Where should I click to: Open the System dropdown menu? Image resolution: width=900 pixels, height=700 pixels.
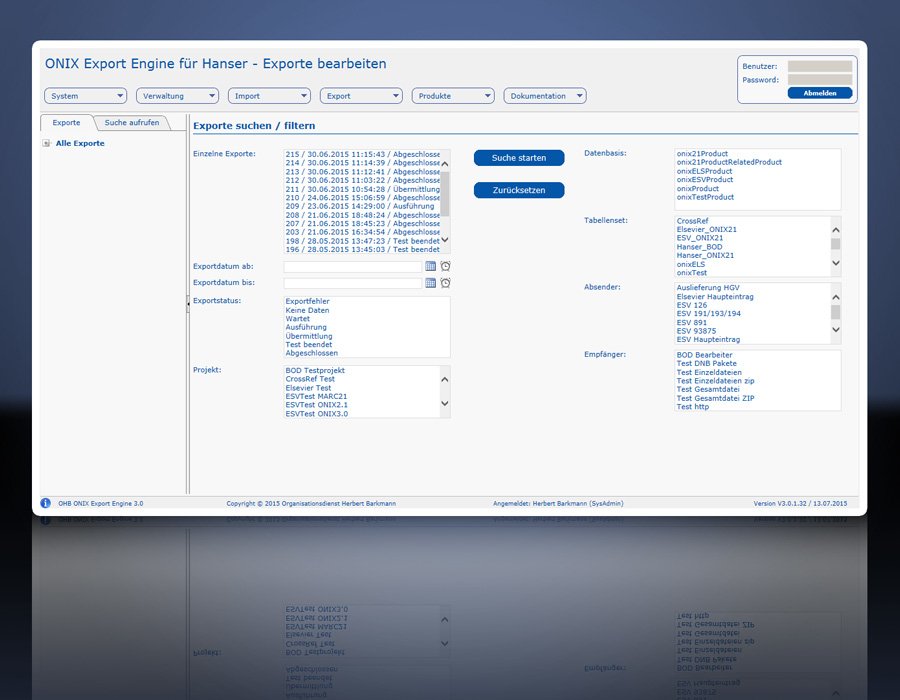coord(86,96)
